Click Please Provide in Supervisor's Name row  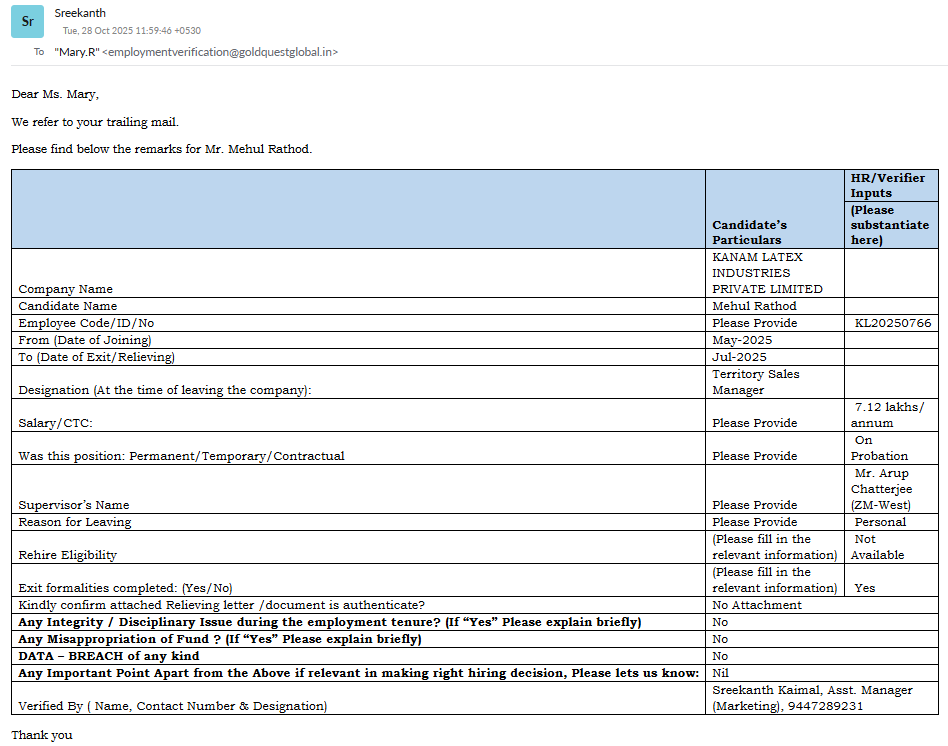click(754, 505)
